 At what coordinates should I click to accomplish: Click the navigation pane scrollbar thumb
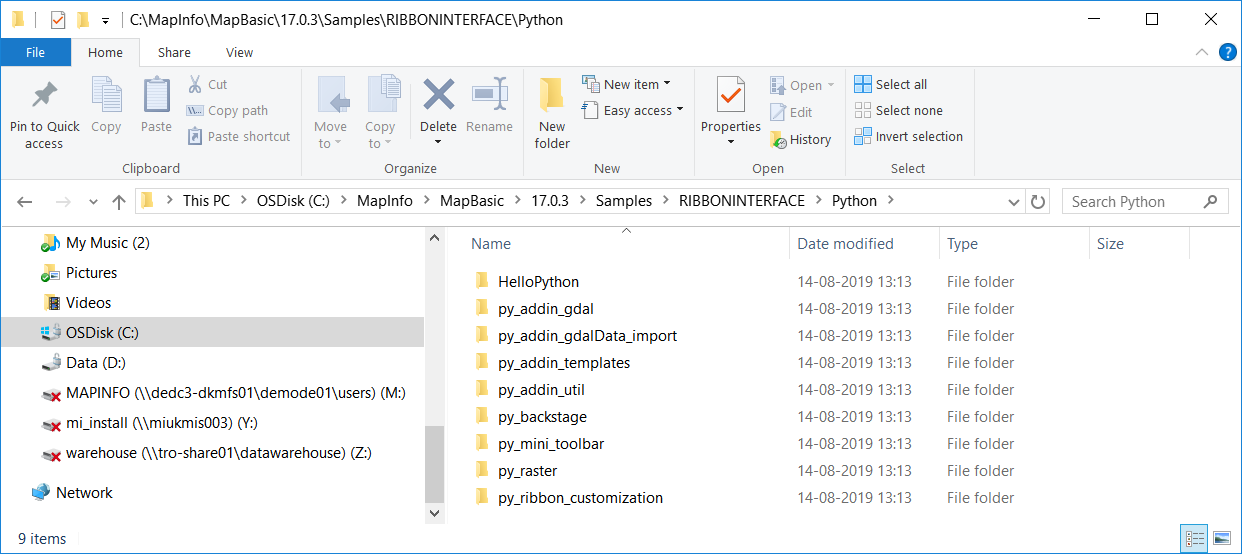[434, 462]
